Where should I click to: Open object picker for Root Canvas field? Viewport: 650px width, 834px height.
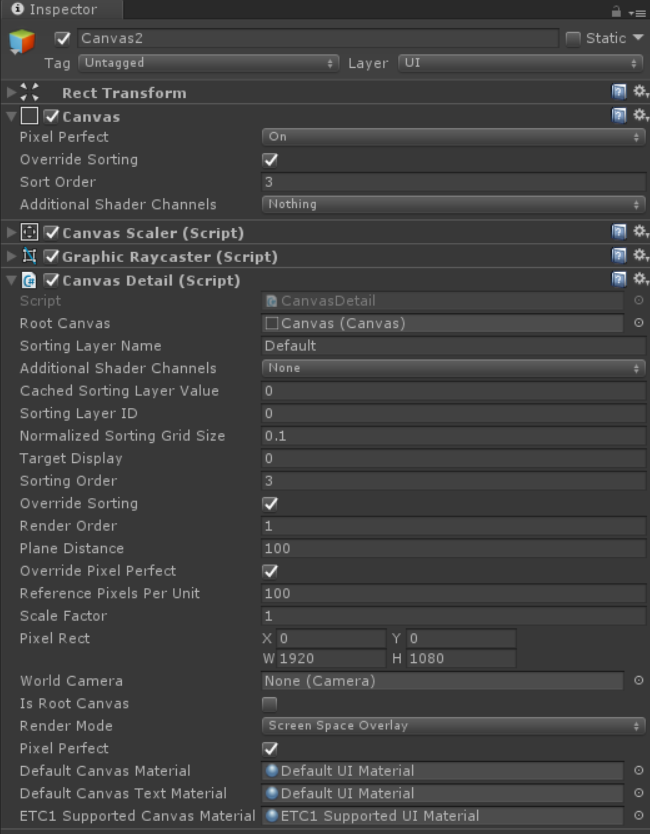638,323
